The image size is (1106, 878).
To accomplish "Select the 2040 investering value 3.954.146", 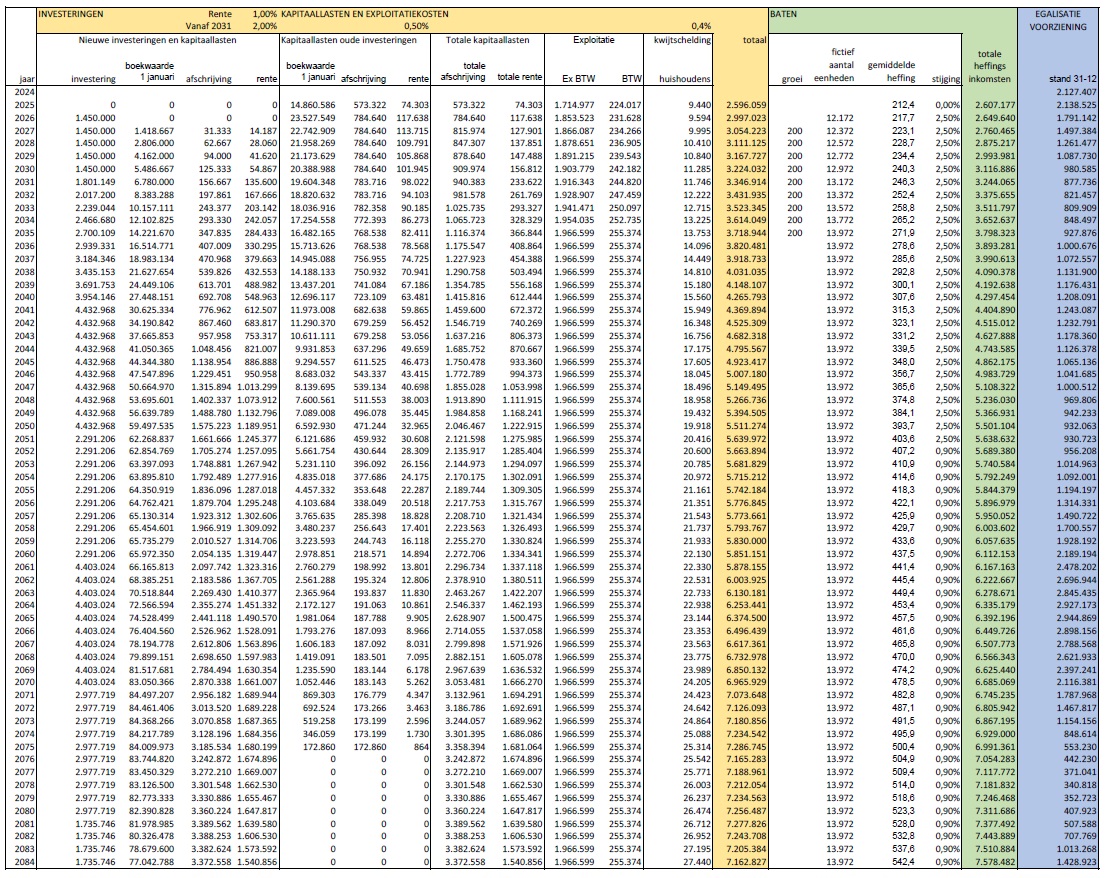I will click(96, 298).
